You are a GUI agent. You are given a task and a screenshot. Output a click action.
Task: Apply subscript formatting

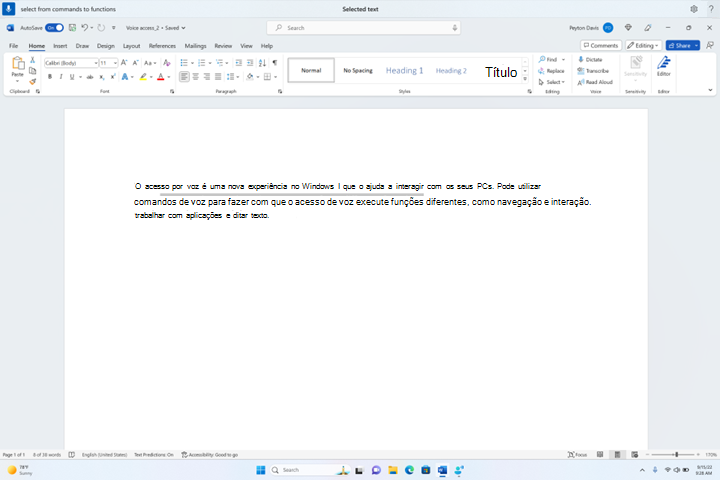coord(101,77)
